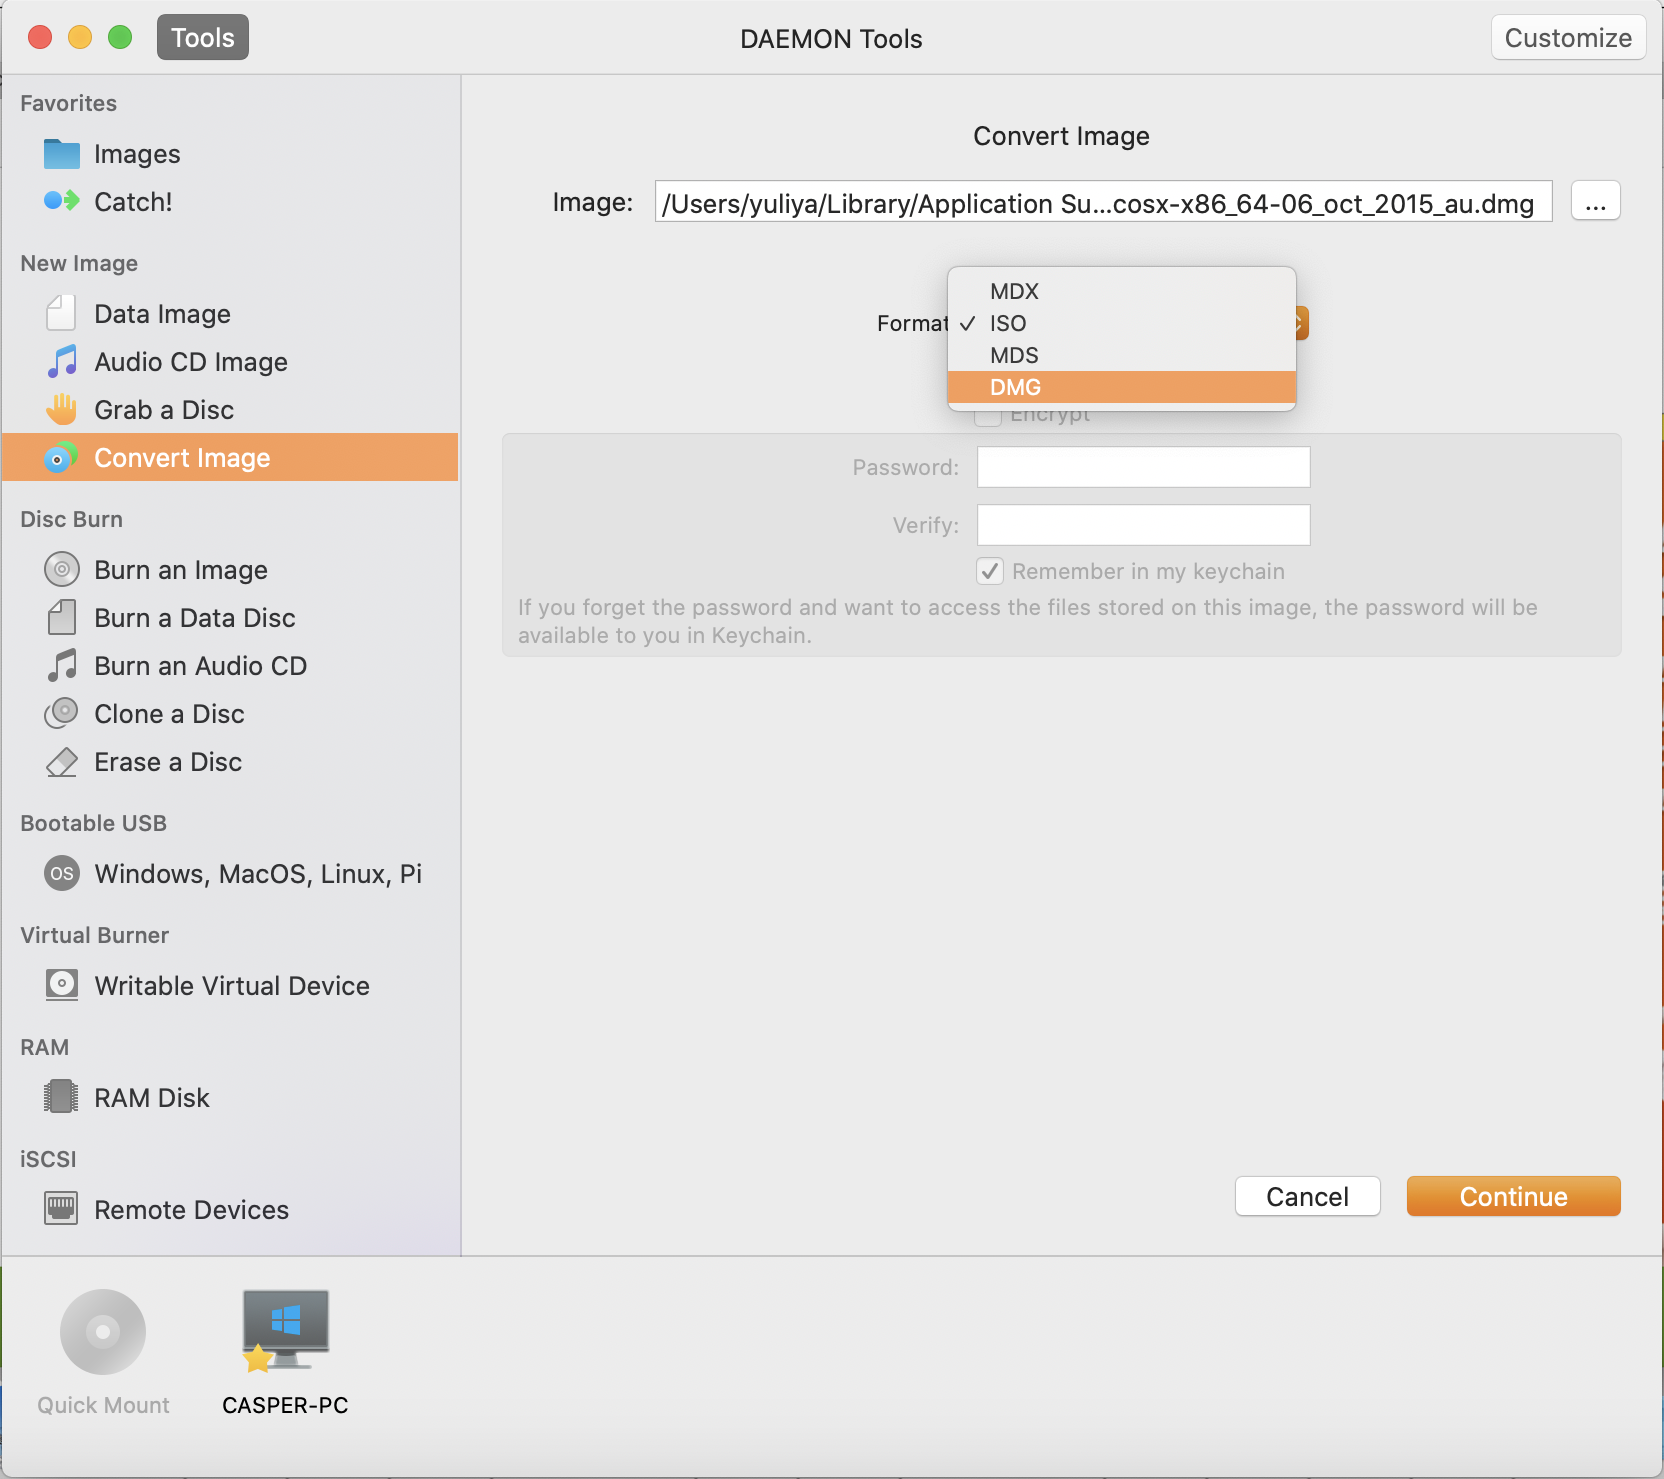The image size is (1664, 1479).
Task: Select the Grab a Disc label
Action: [164, 410]
